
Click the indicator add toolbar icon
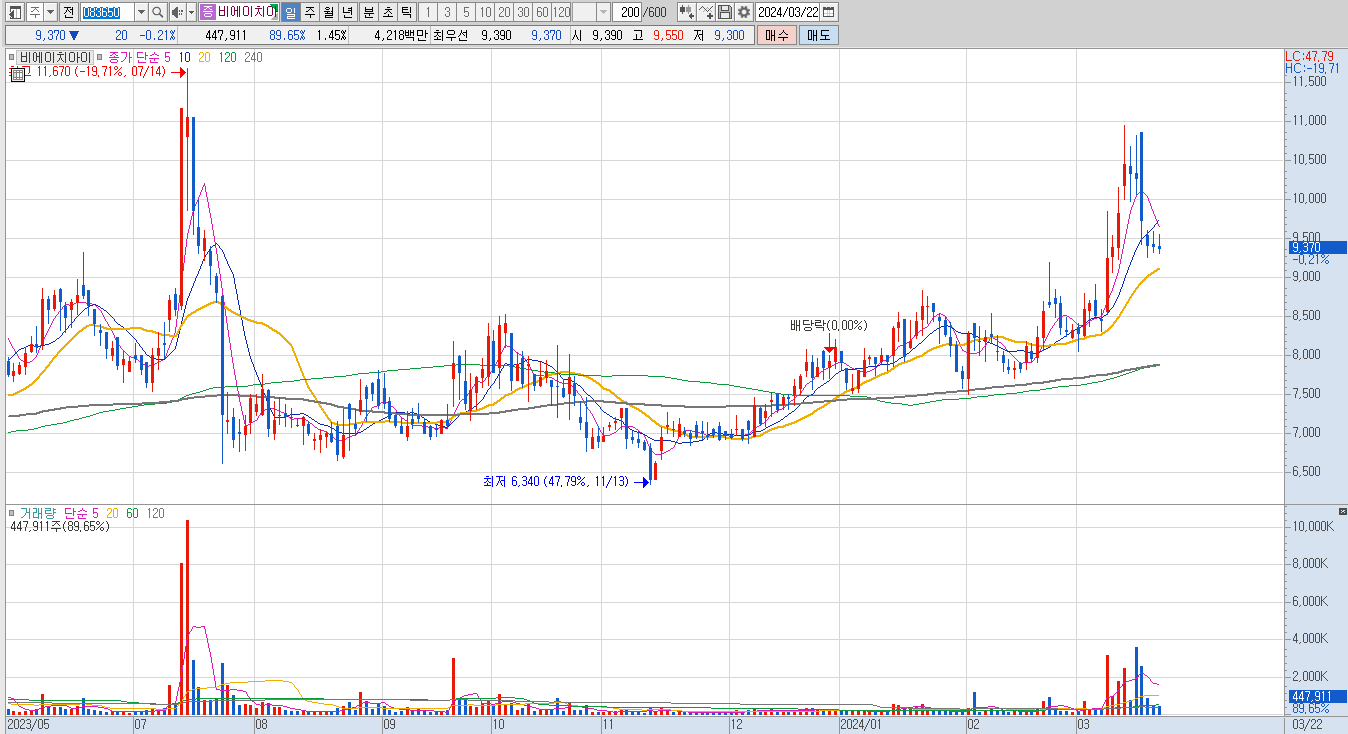tap(687, 12)
